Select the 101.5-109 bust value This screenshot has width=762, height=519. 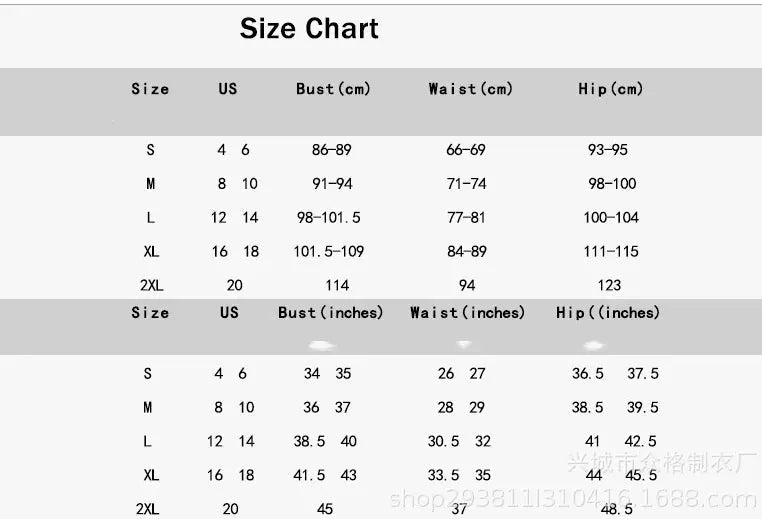(327, 252)
